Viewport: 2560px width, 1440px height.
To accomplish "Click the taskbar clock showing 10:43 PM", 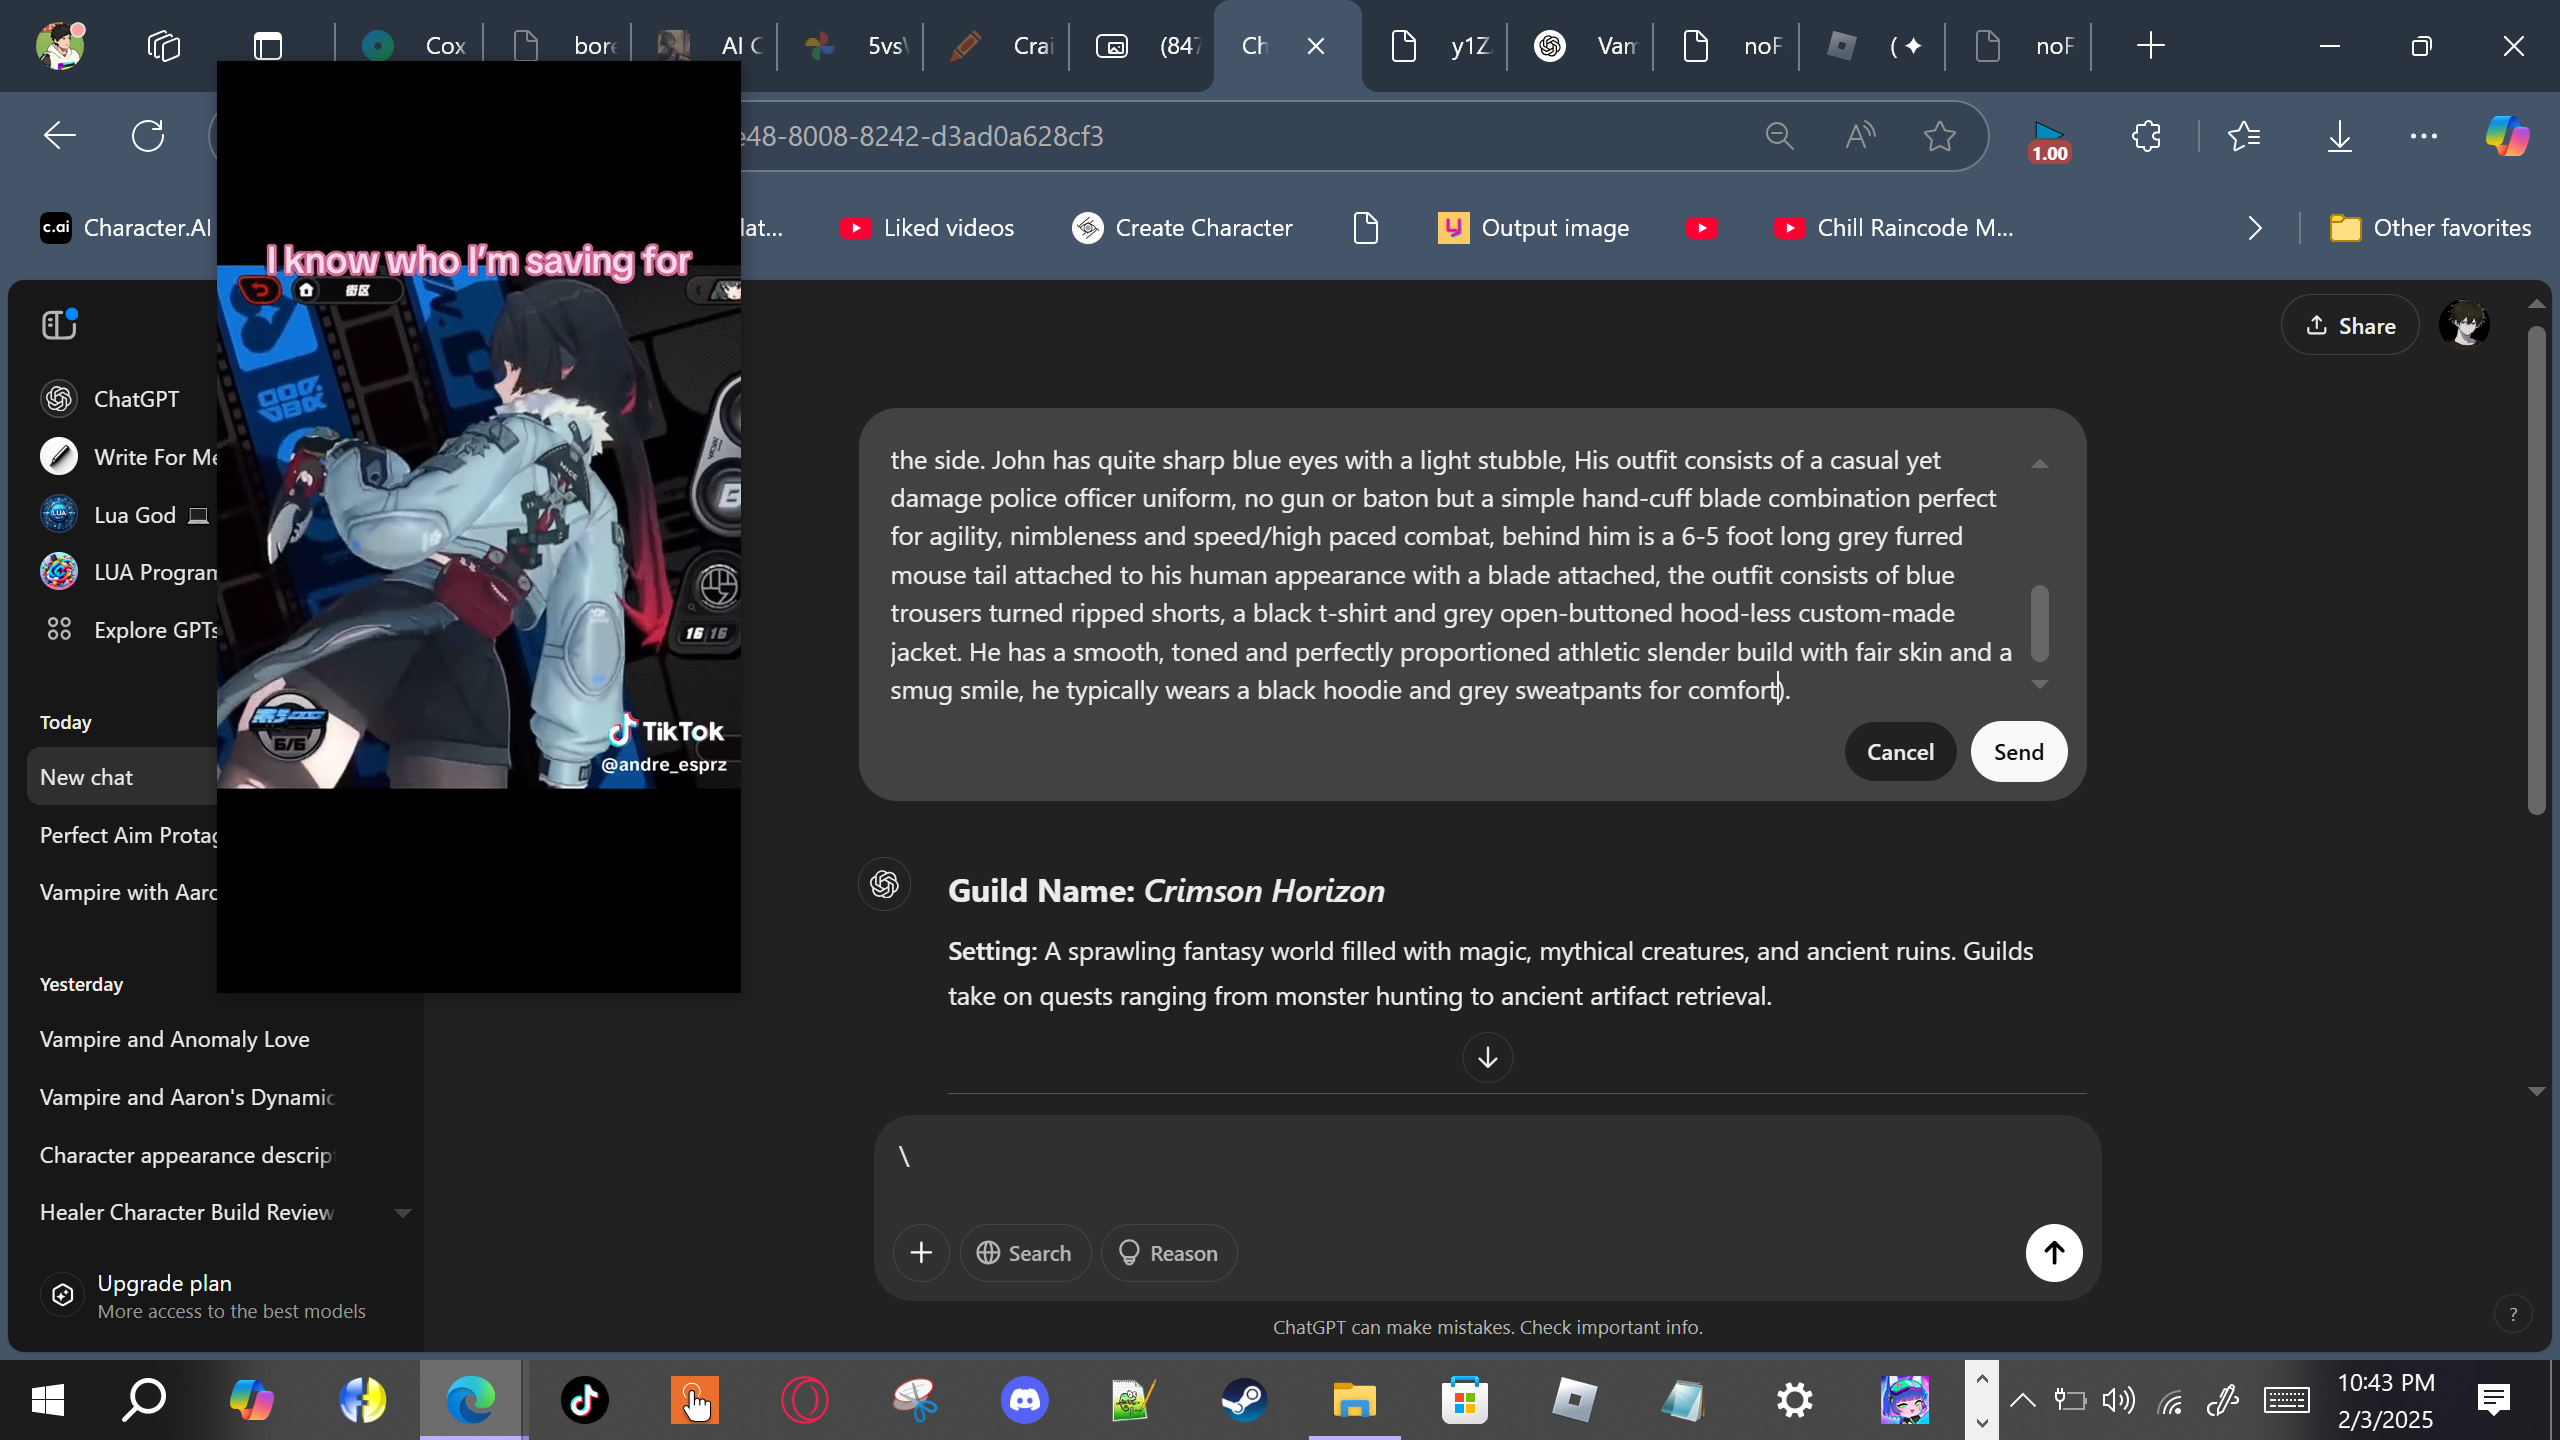I will [2385, 1400].
